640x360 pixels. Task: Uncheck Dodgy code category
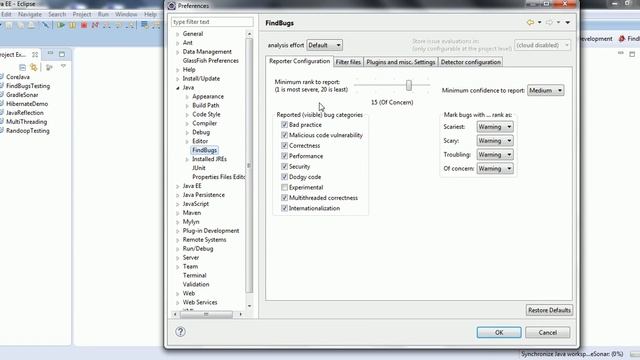pos(284,177)
